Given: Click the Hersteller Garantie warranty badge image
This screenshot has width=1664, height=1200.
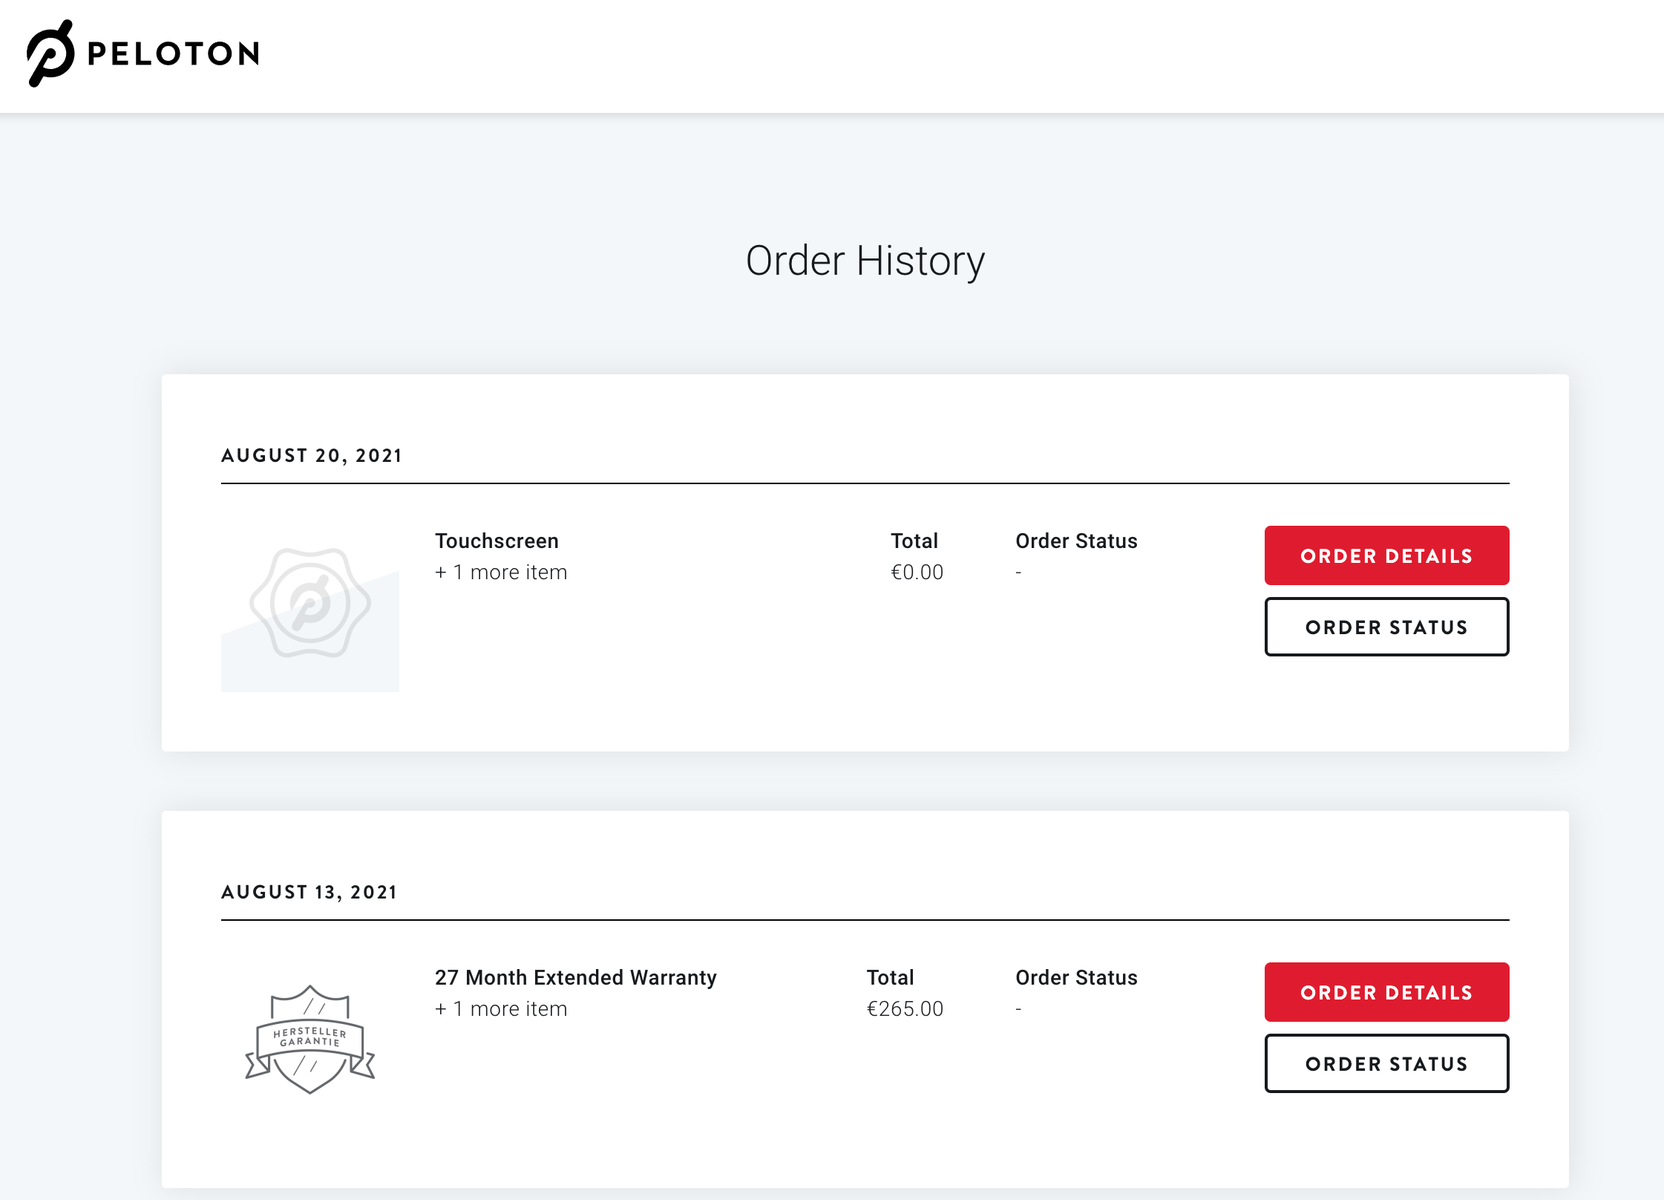Looking at the screenshot, I should coord(310,1039).
